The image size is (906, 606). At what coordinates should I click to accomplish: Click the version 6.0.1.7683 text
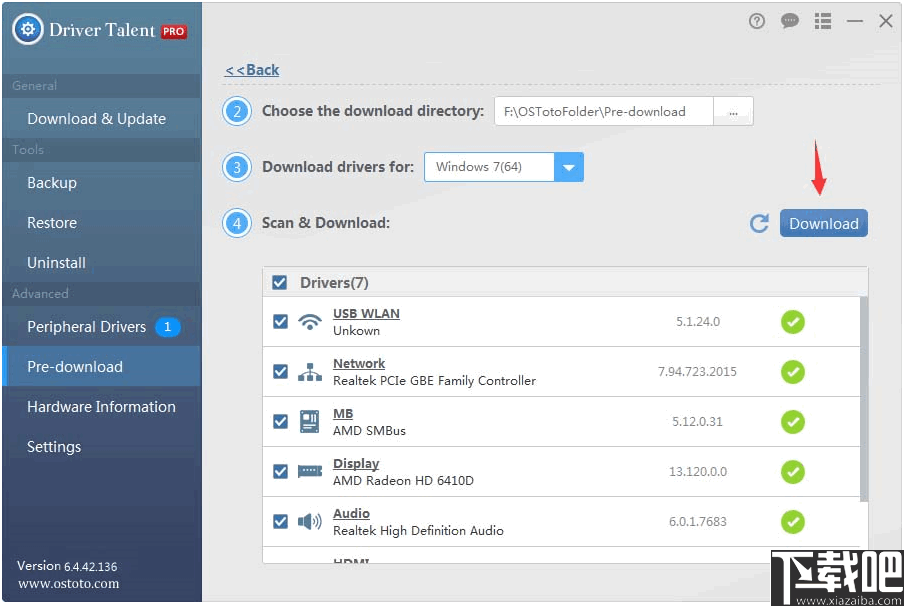(697, 522)
